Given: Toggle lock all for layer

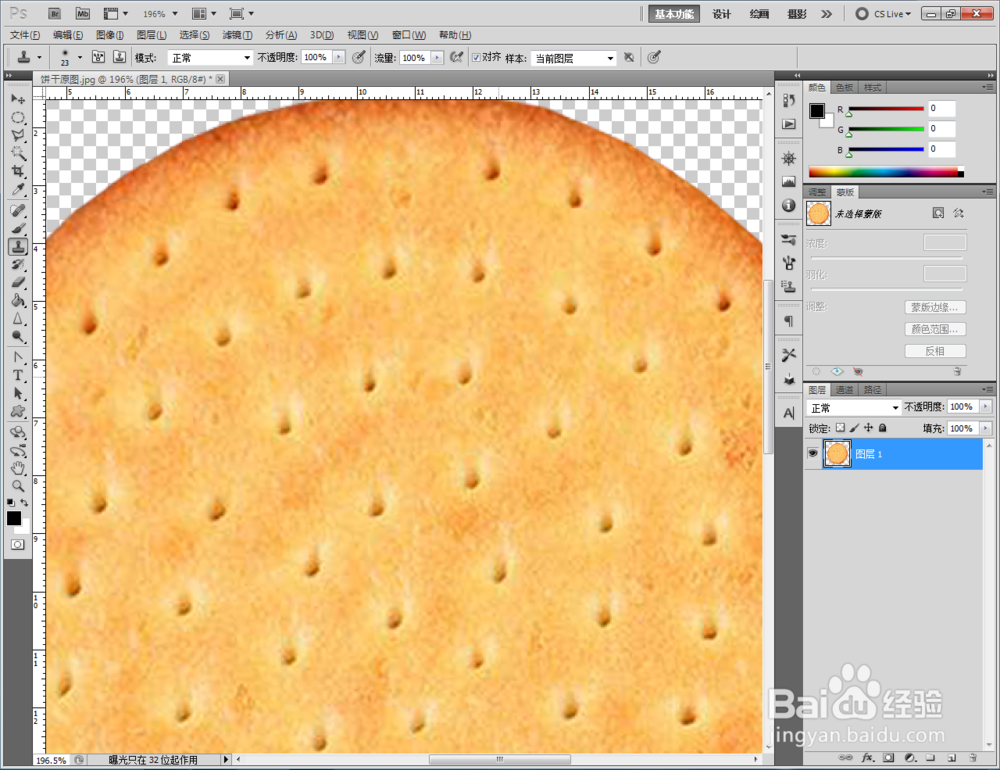Looking at the screenshot, I should coord(883,428).
